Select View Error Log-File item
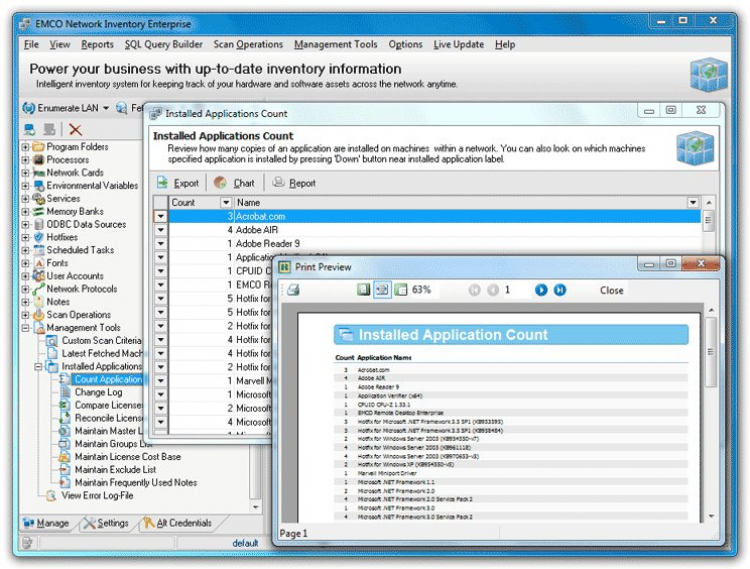Screen dimensions: 750x569 97,495
